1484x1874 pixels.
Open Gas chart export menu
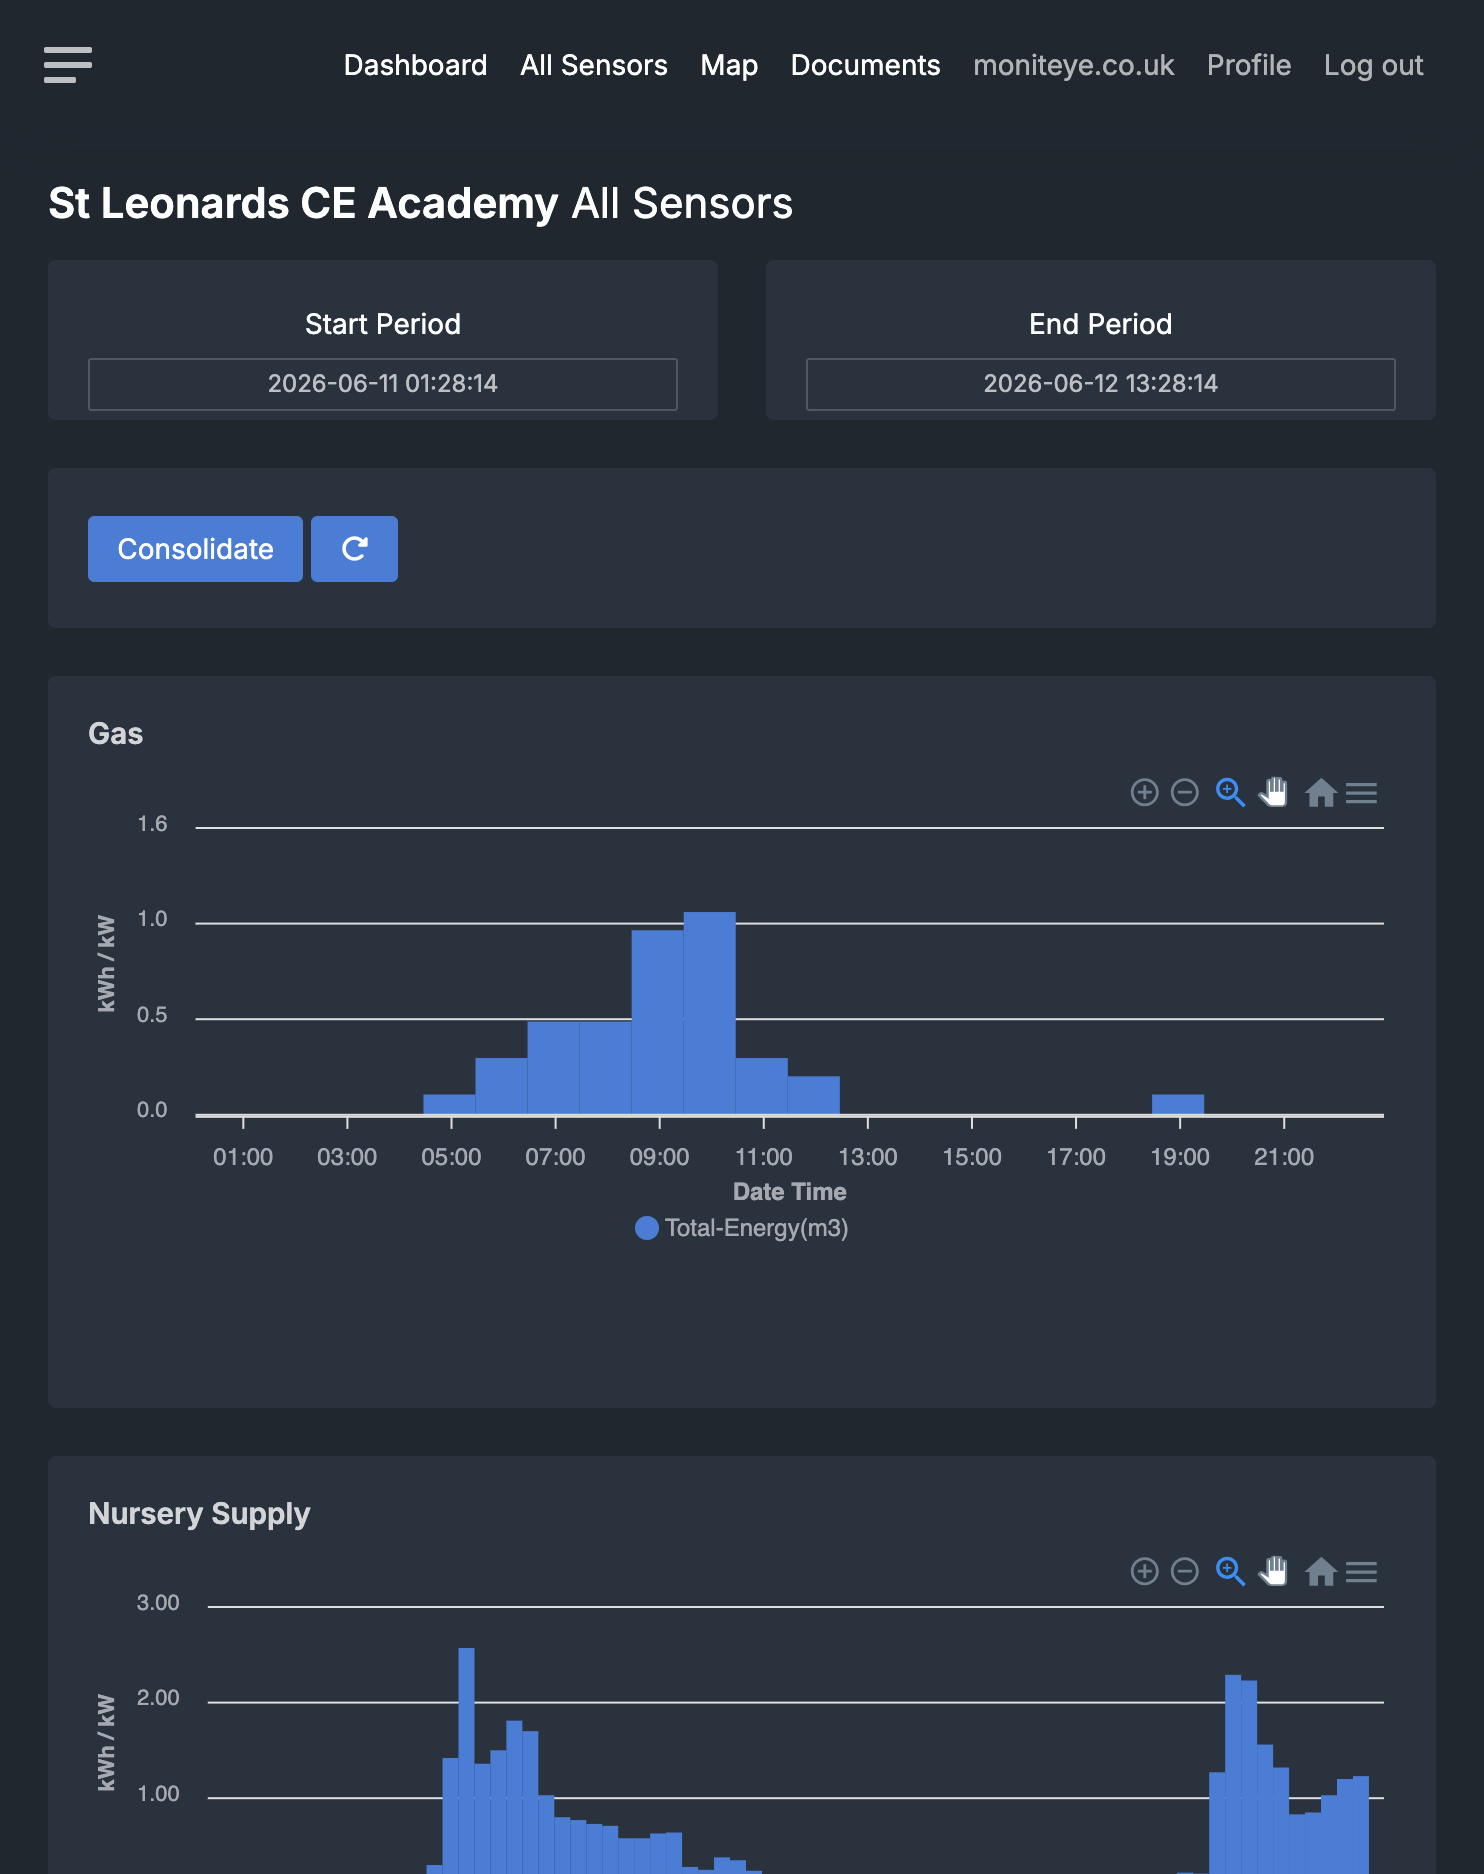1362,793
